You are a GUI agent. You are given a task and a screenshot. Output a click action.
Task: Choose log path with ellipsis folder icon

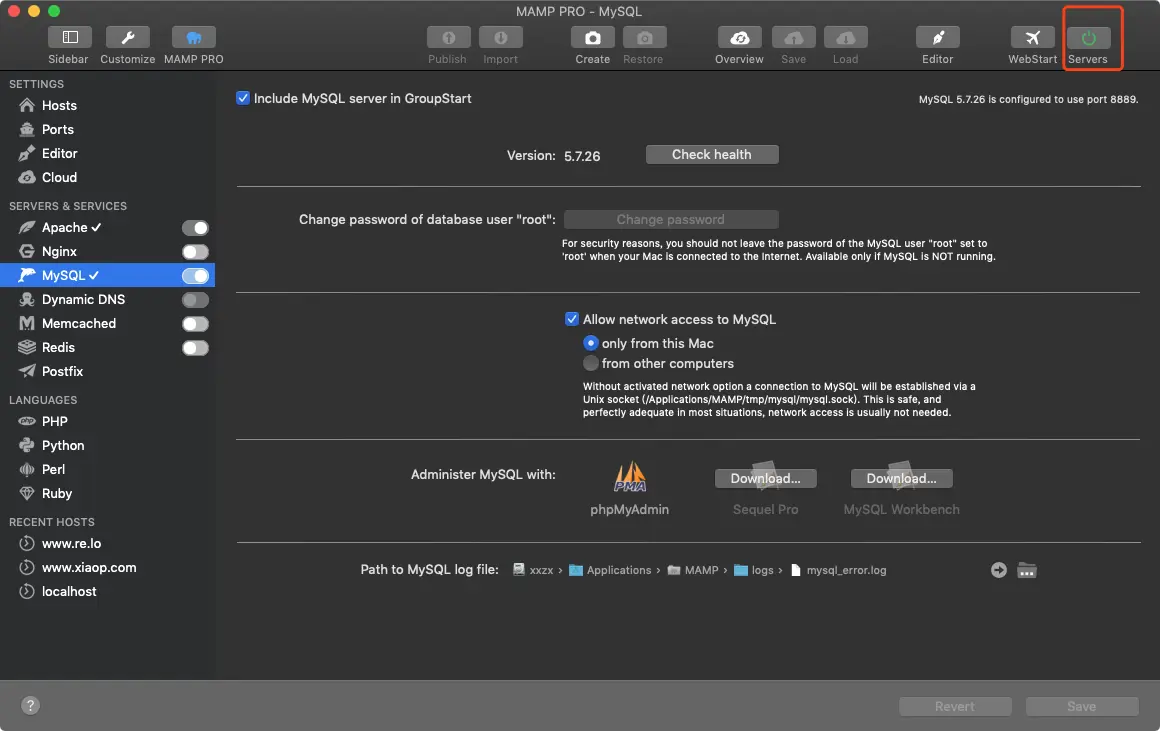click(x=1027, y=570)
